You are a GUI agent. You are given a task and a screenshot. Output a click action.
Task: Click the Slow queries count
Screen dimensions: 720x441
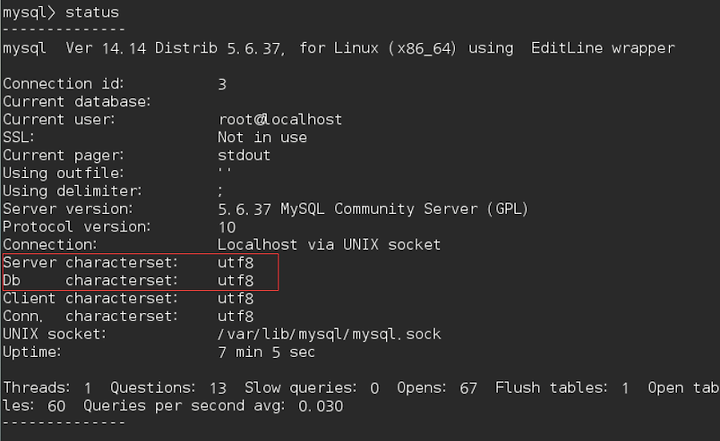click(x=375, y=389)
